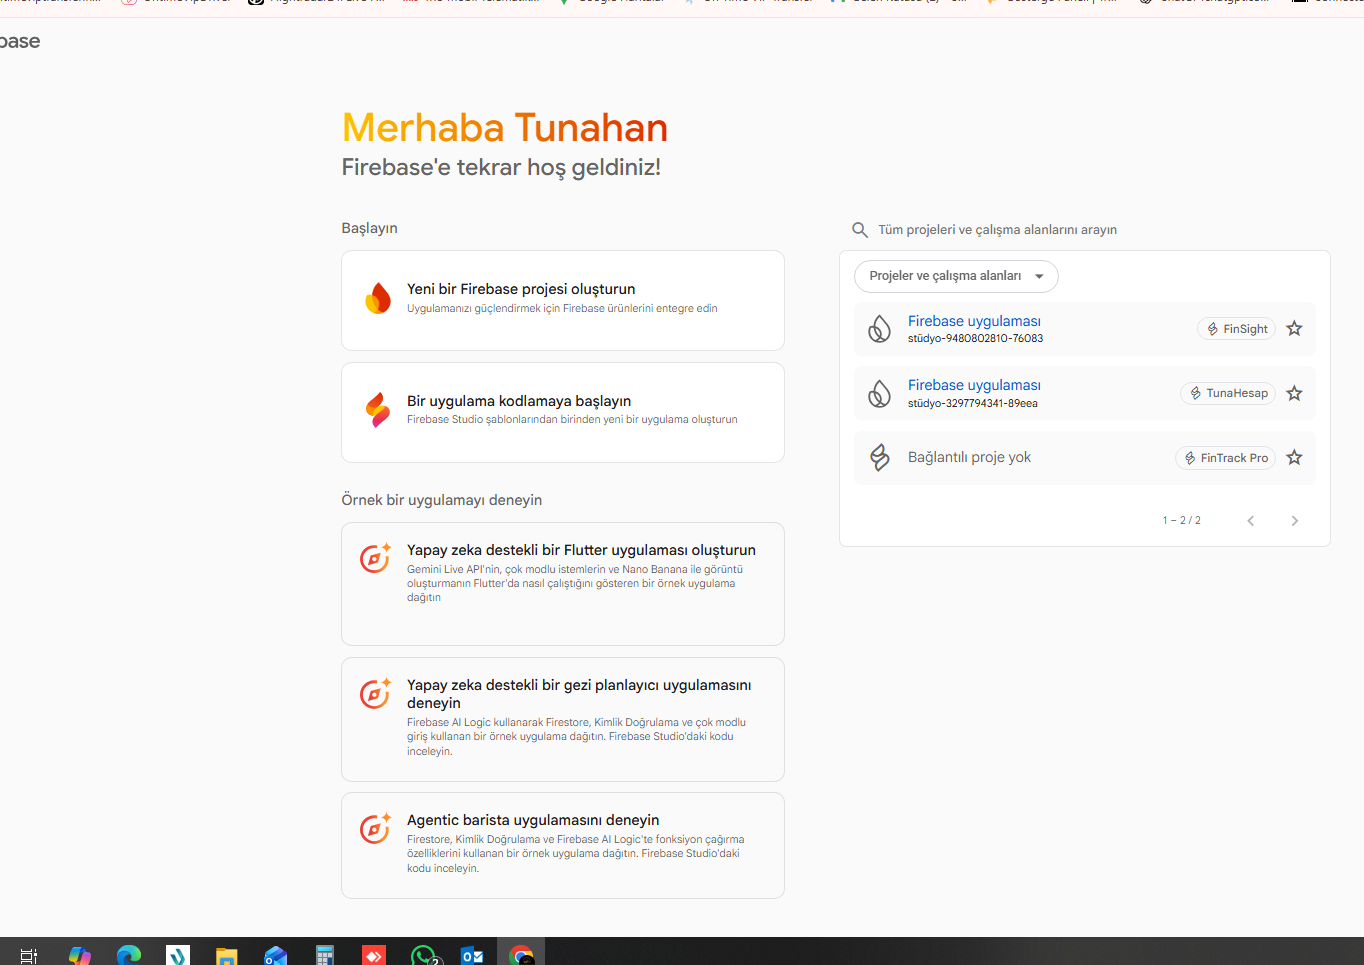Viewport: 1364px width, 965px height.
Task: Go to the previous page of projects
Action: tap(1250, 521)
